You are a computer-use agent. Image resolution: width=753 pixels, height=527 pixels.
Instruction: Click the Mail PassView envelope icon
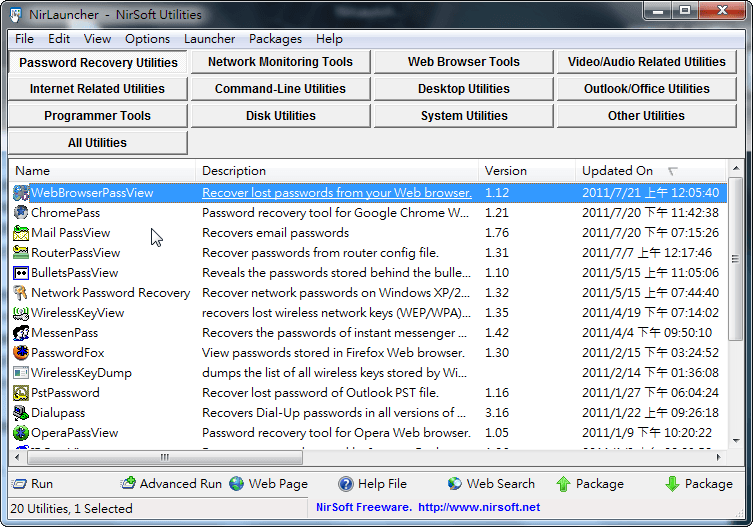[21, 233]
